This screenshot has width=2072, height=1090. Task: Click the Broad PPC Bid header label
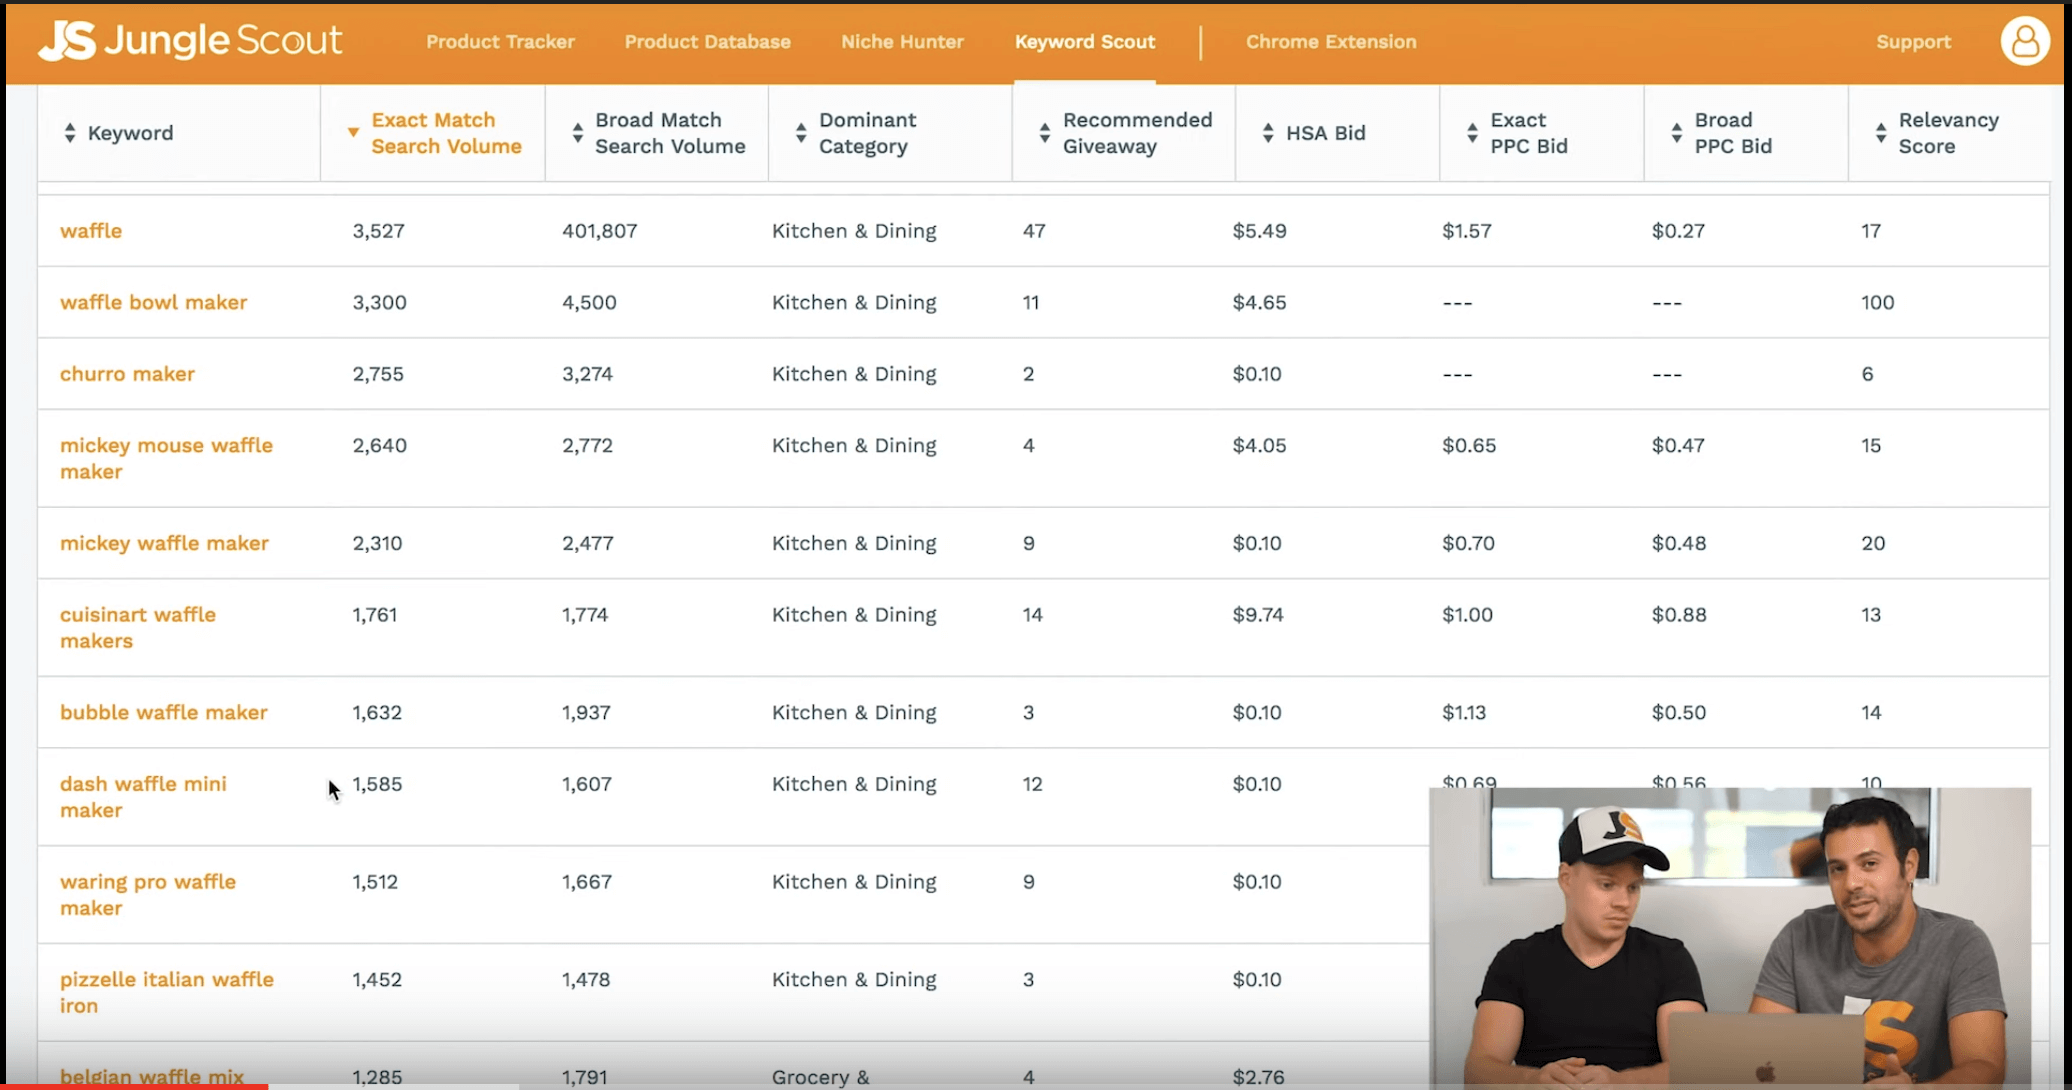click(1732, 133)
